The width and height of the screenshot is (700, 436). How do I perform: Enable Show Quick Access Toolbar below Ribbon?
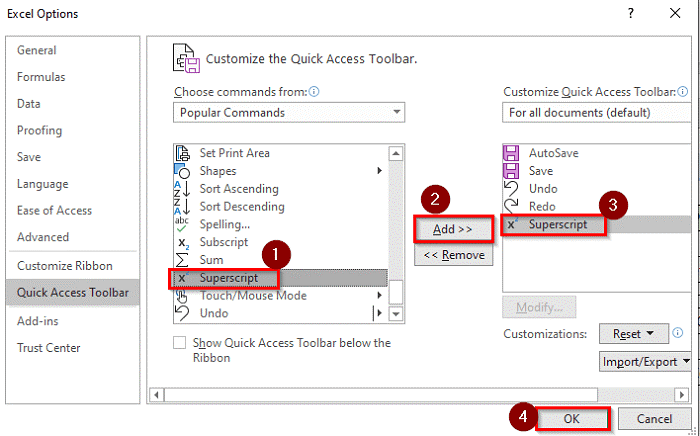179,343
